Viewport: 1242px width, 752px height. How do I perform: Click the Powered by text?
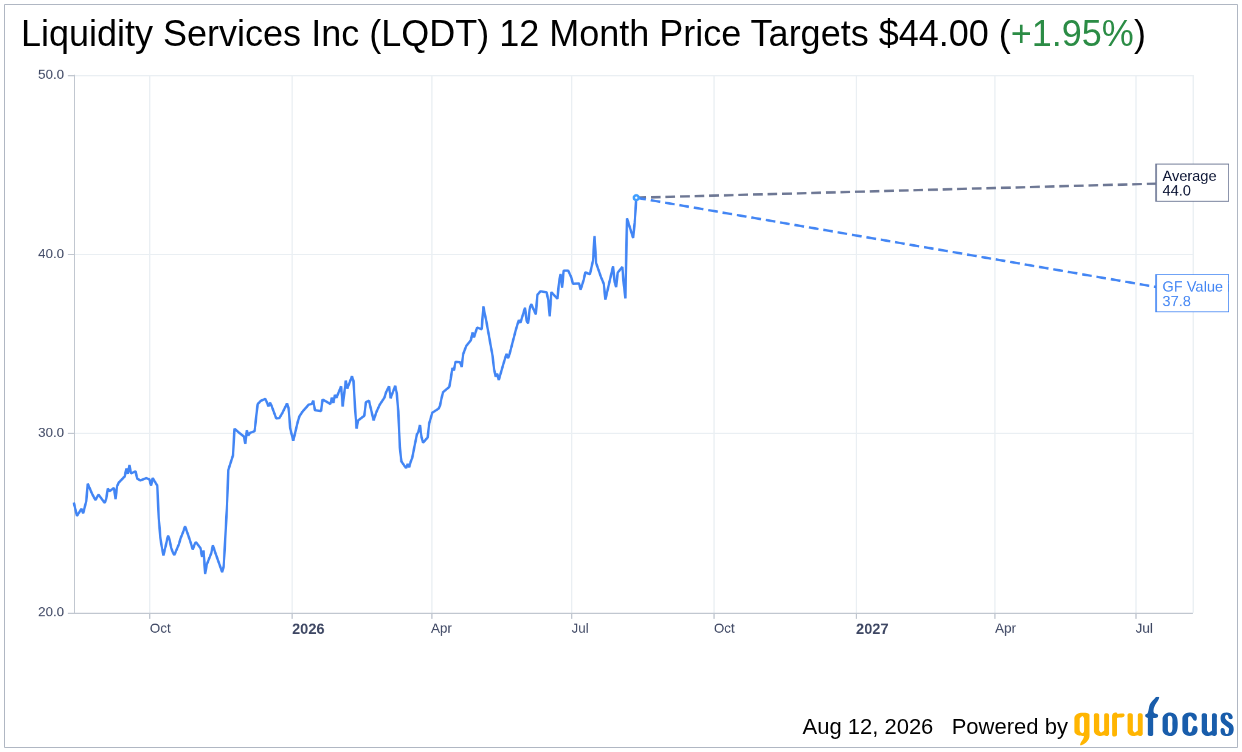[x=1010, y=727]
